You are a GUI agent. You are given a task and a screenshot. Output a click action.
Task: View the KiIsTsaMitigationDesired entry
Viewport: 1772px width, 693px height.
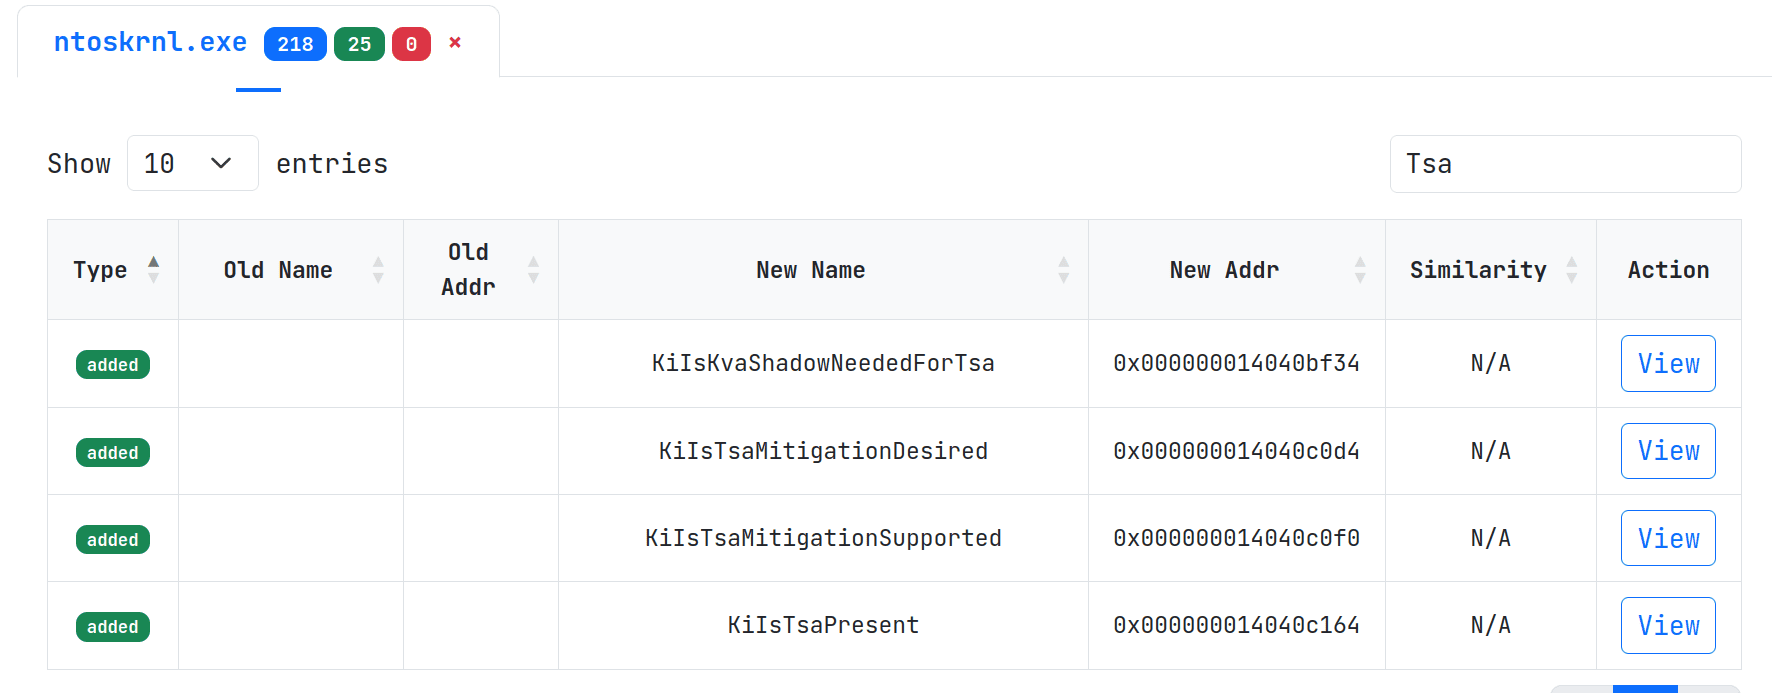click(1667, 451)
